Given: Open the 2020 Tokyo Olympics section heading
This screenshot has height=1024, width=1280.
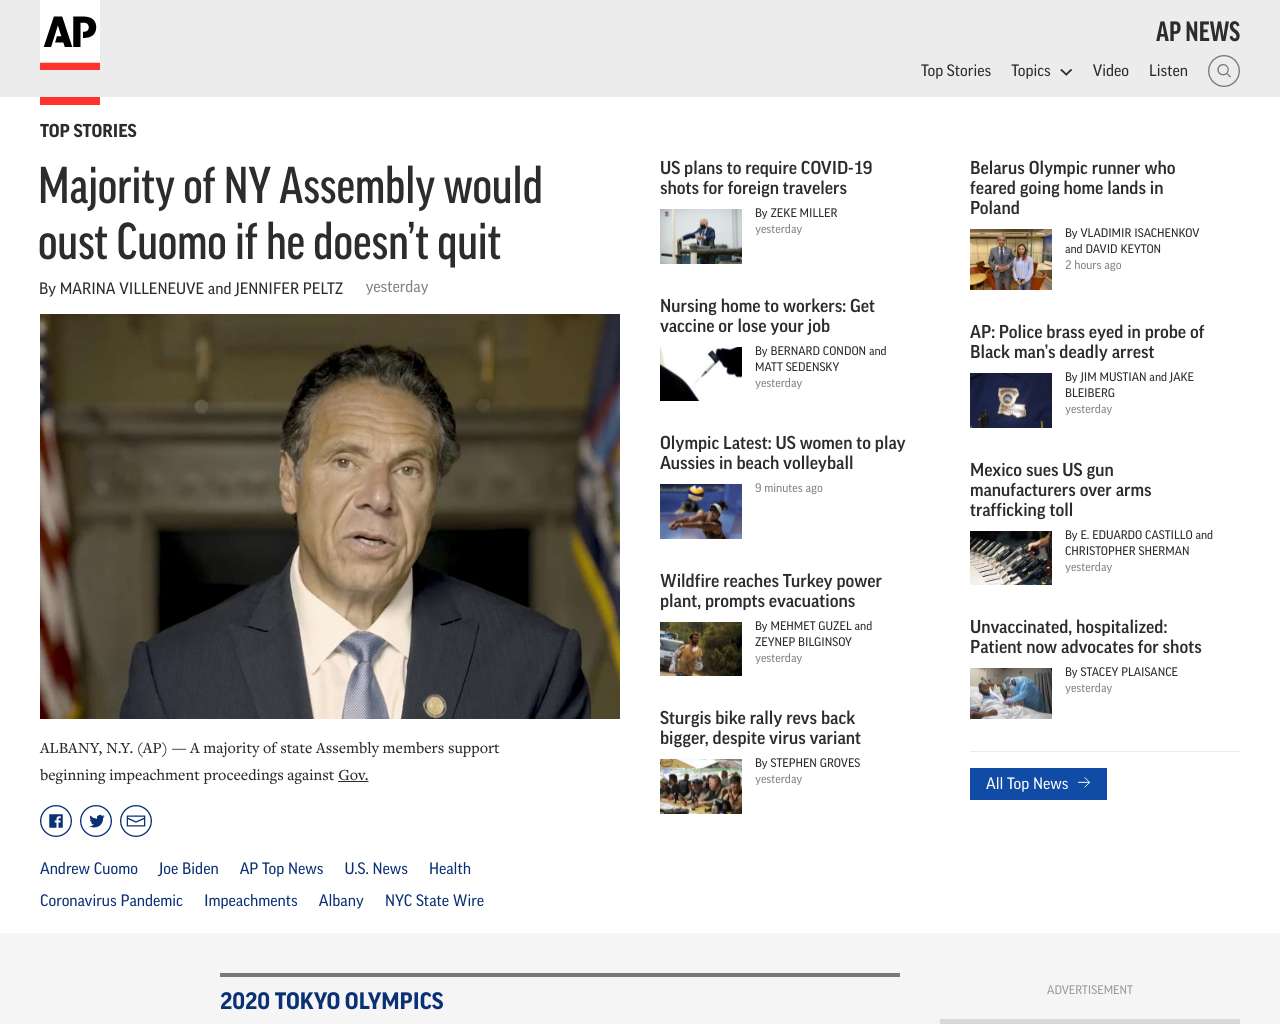Looking at the screenshot, I should [x=332, y=1001].
